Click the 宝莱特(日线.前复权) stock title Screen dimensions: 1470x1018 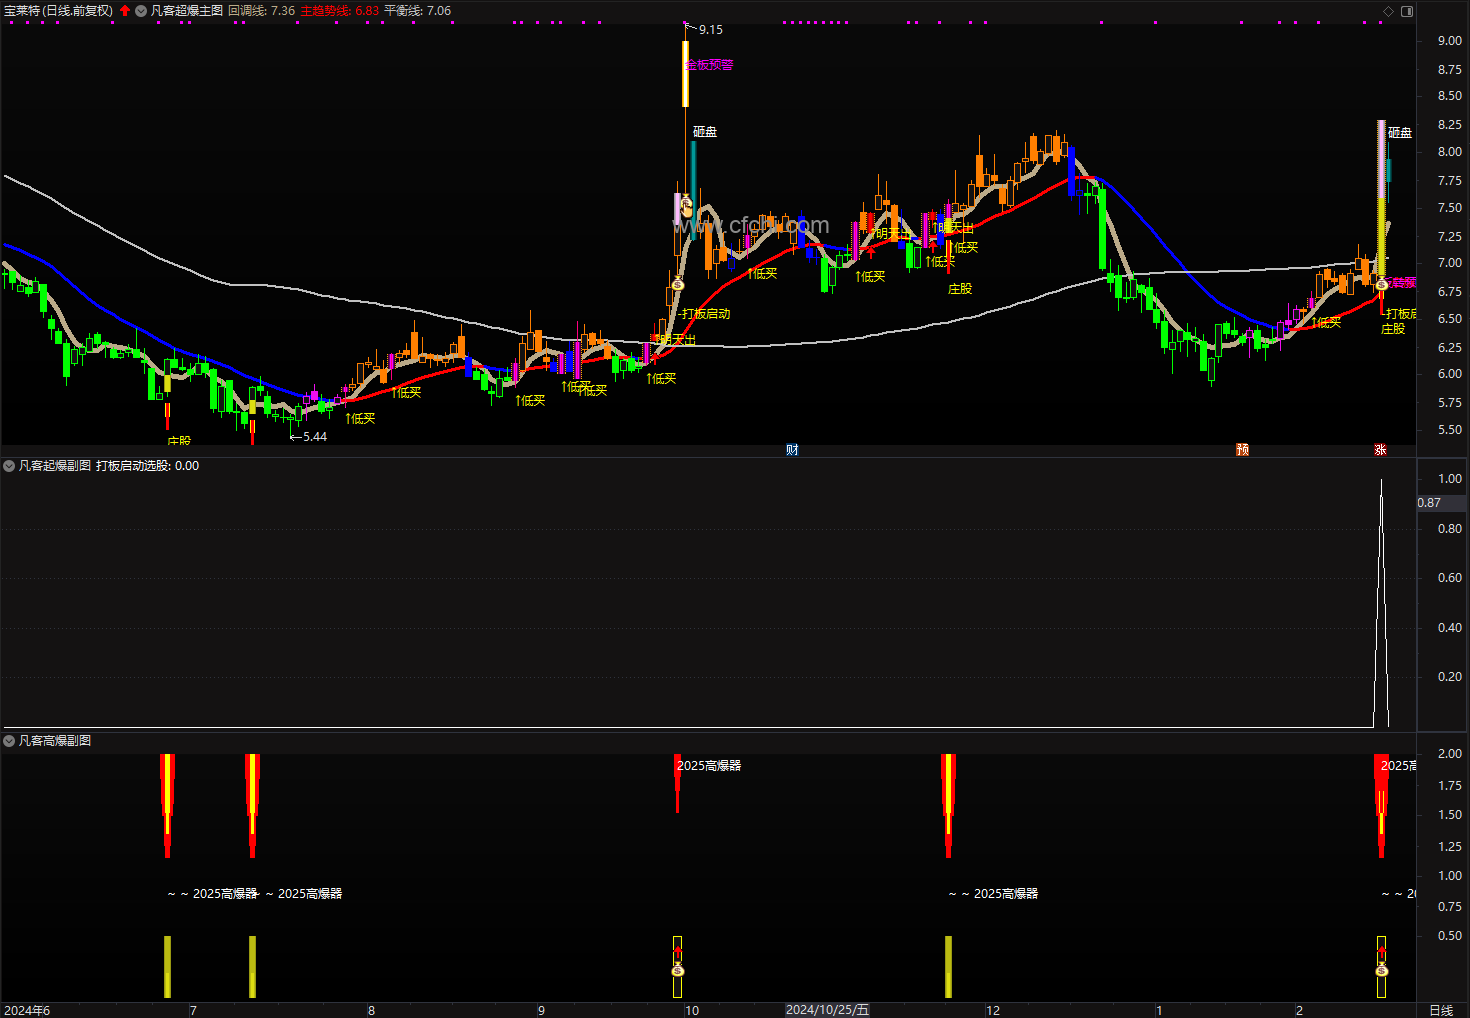[x=58, y=11]
